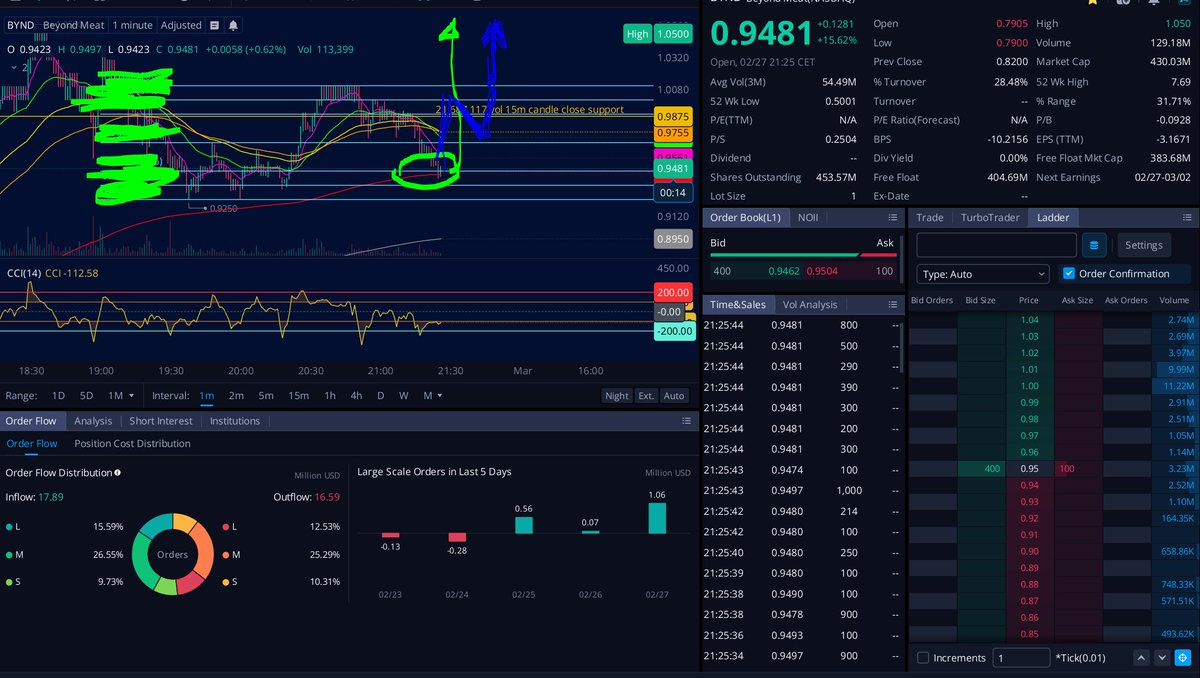Select the Ladder tab

1053,217
